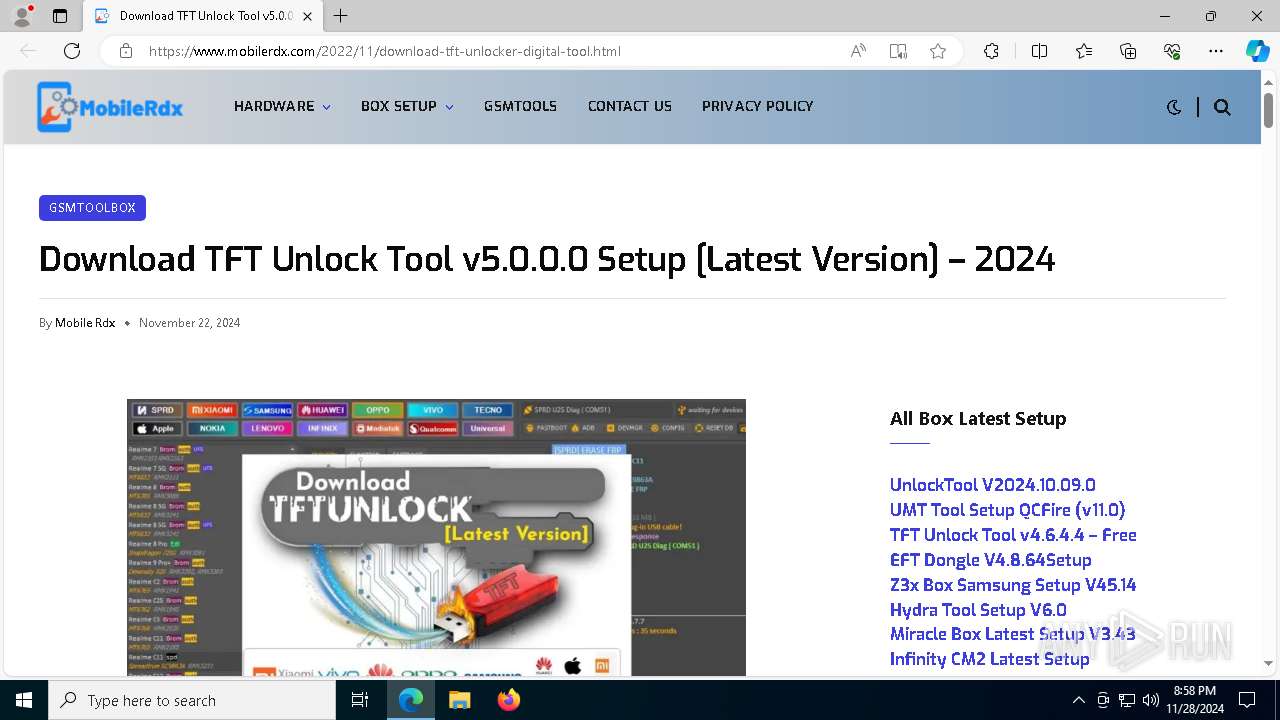Open Microsoft Edge taskbar icon
This screenshot has width=1280, height=720.
pos(411,700)
